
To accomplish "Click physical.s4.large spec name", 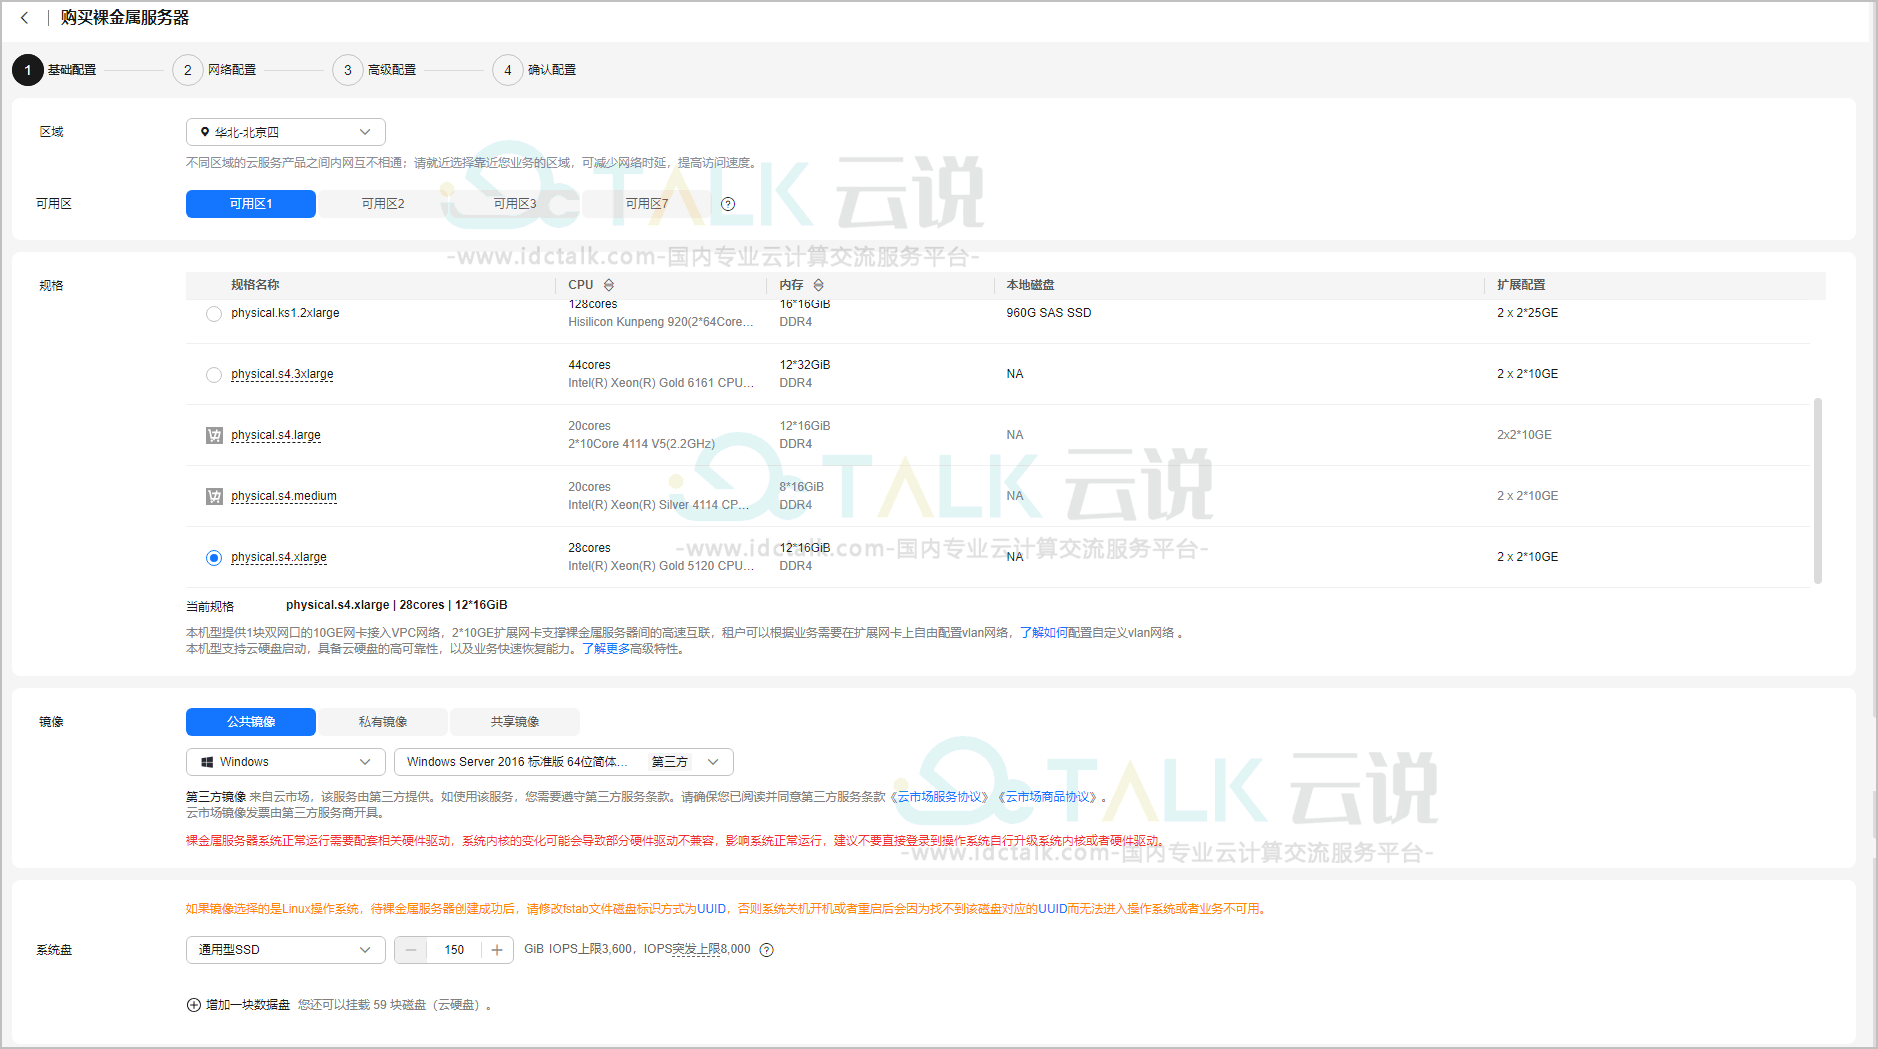I will coord(276,435).
